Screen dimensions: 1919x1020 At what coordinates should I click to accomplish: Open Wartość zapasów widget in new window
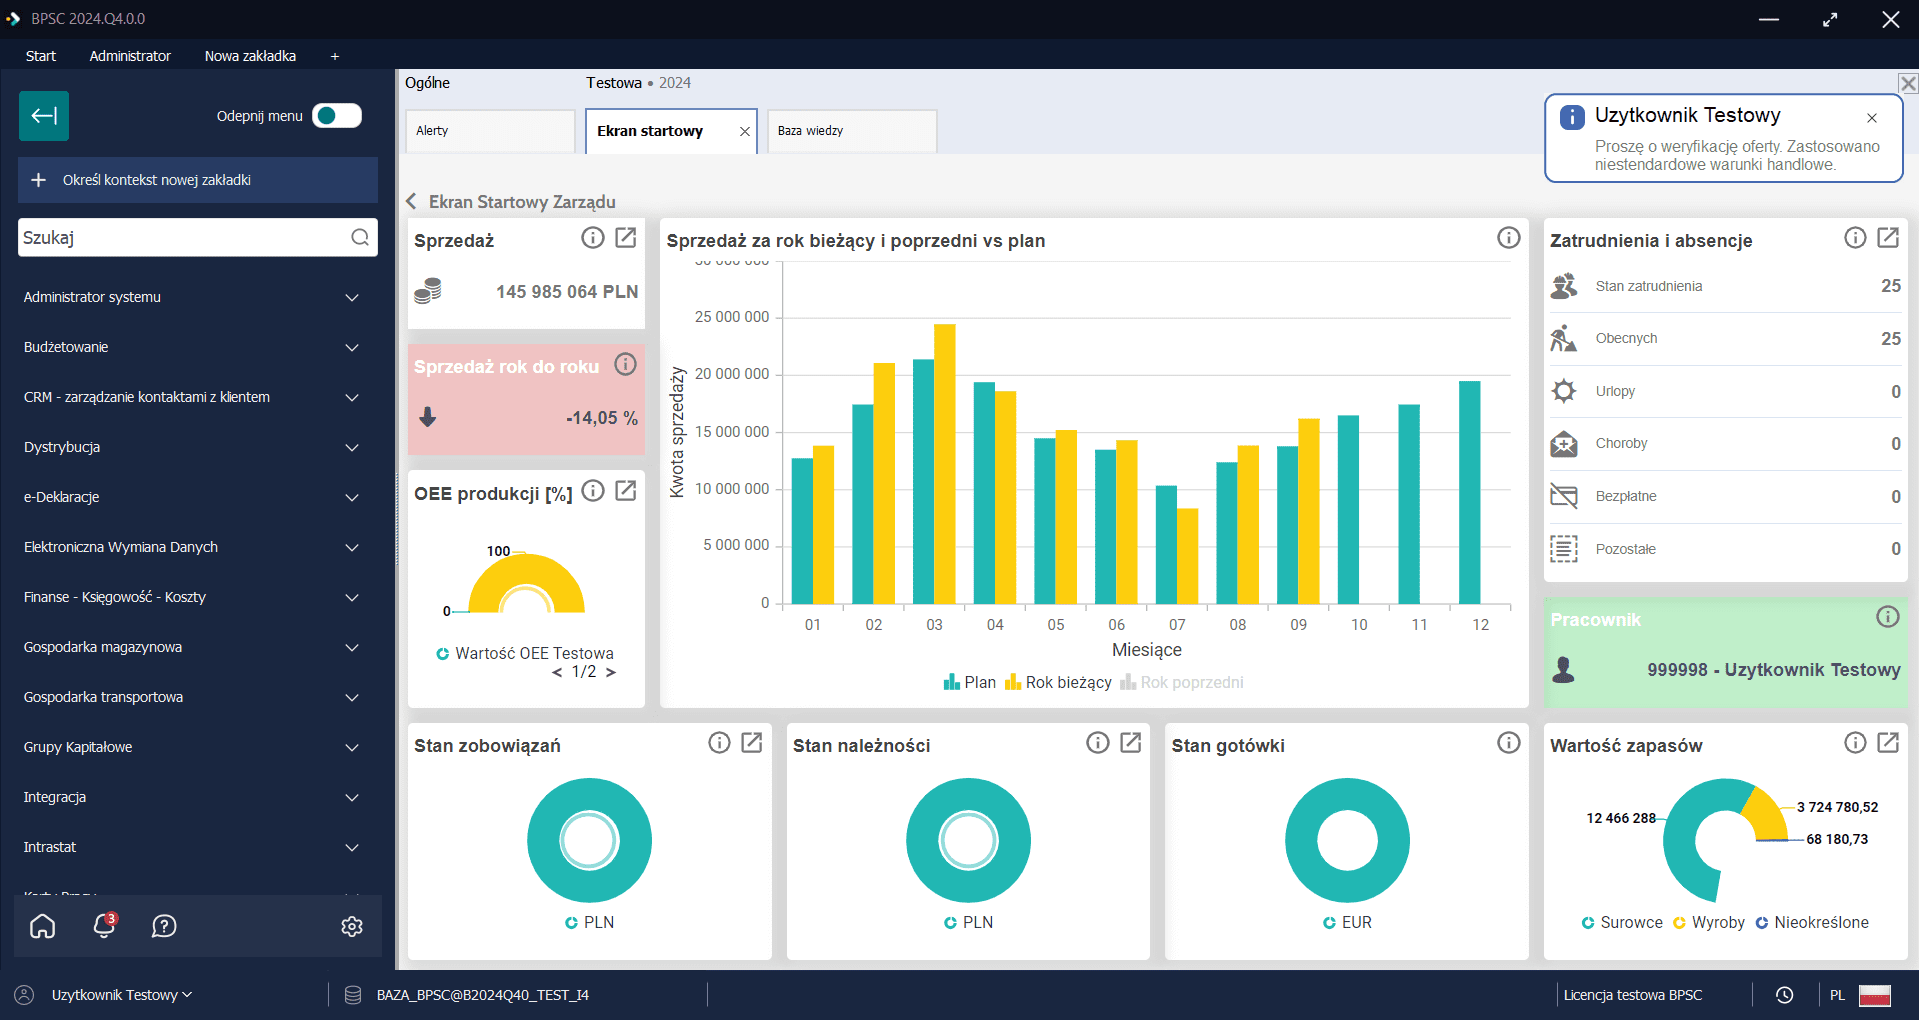point(1887,742)
